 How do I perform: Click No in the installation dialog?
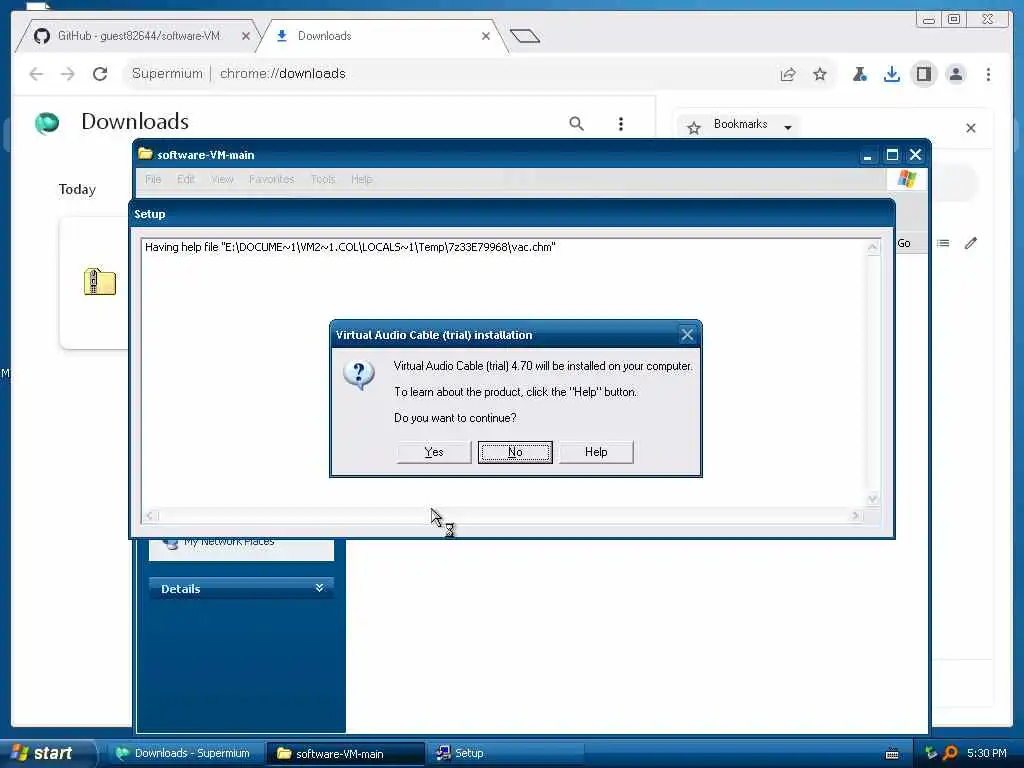[515, 452]
